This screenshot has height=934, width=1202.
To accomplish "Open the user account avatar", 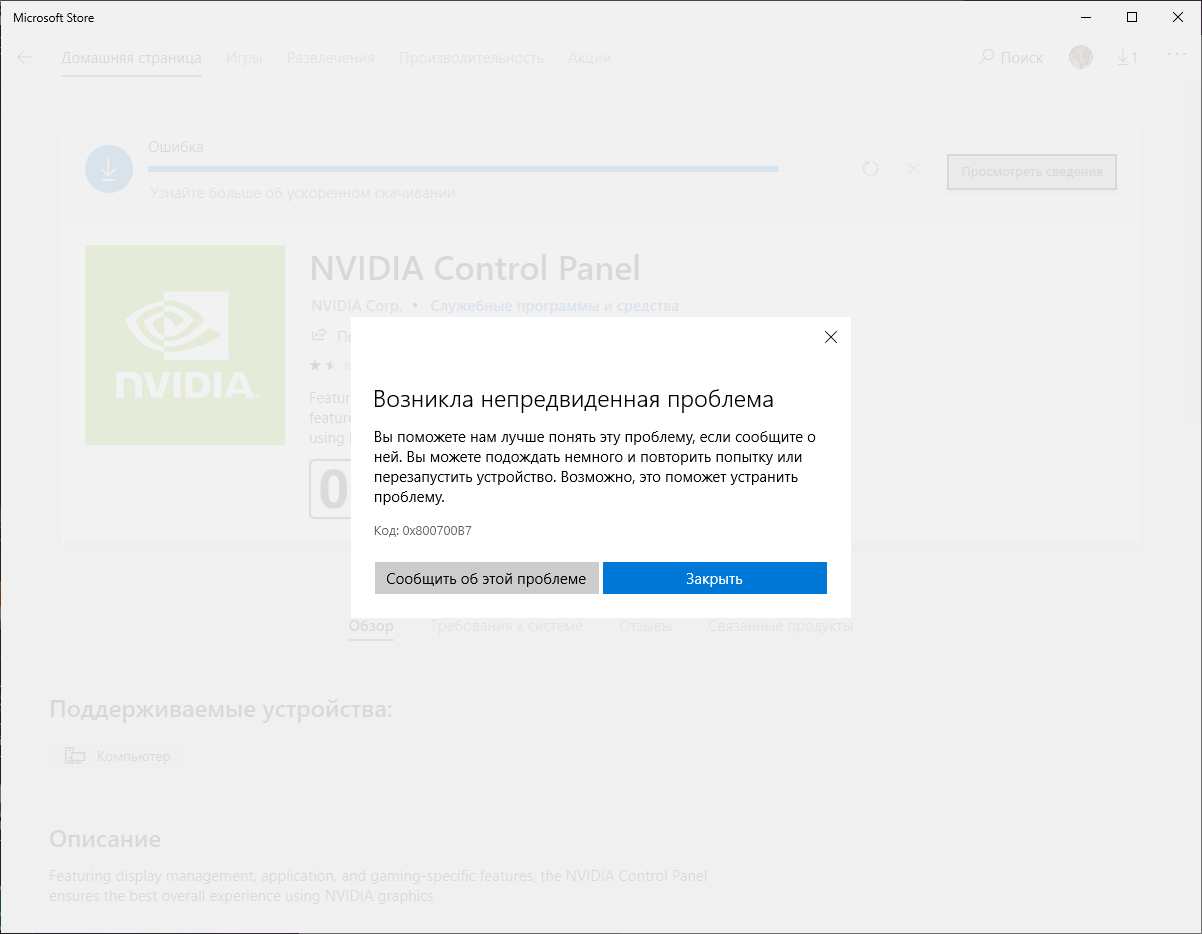I will point(1081,57).
